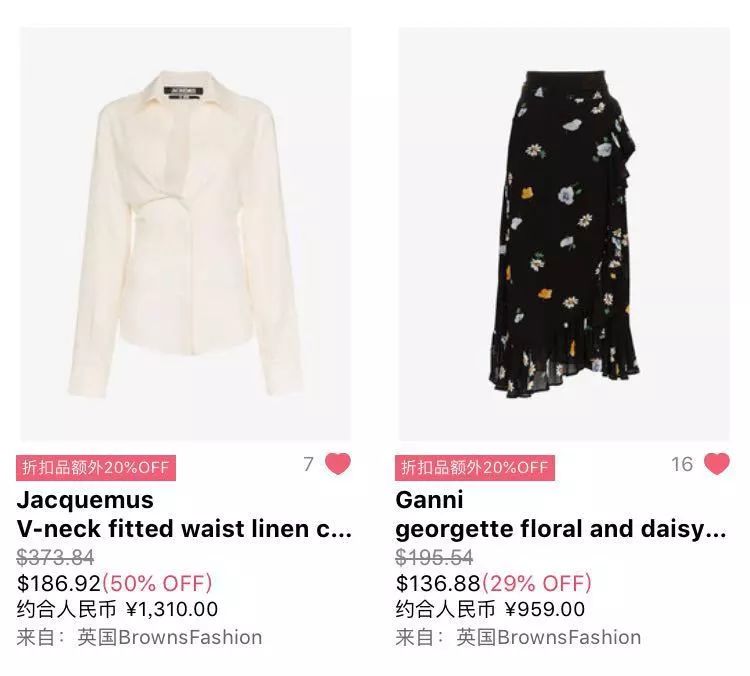The image size is (750, 676).
Task: Open georgette floral and daisy product title
Action: coord(561,529)
